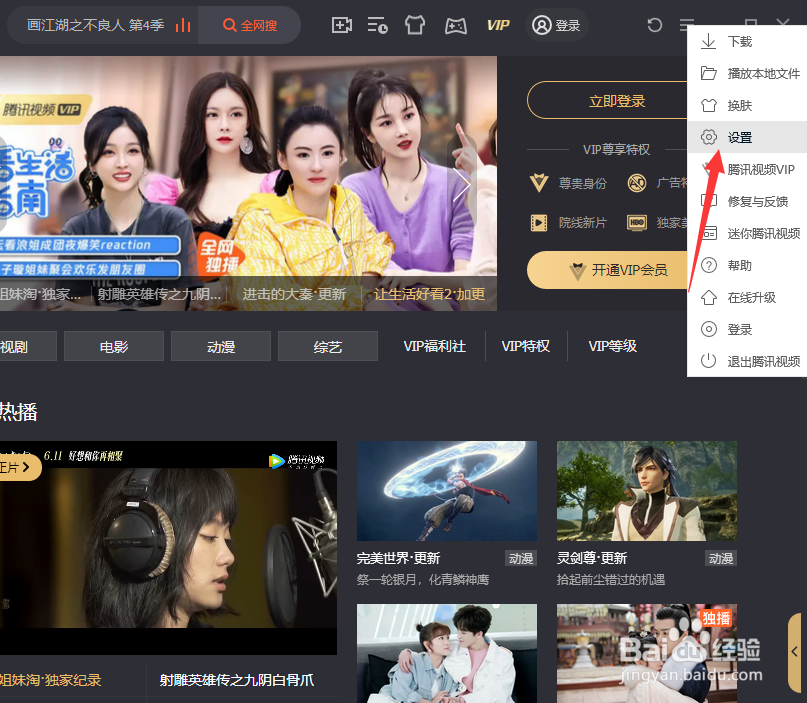Image resolution: width=807 pixels, height=703 pixels.
Task: Click the orange trending bars icon in the search box
Action: pyautogui.click(x=183, y=25)
